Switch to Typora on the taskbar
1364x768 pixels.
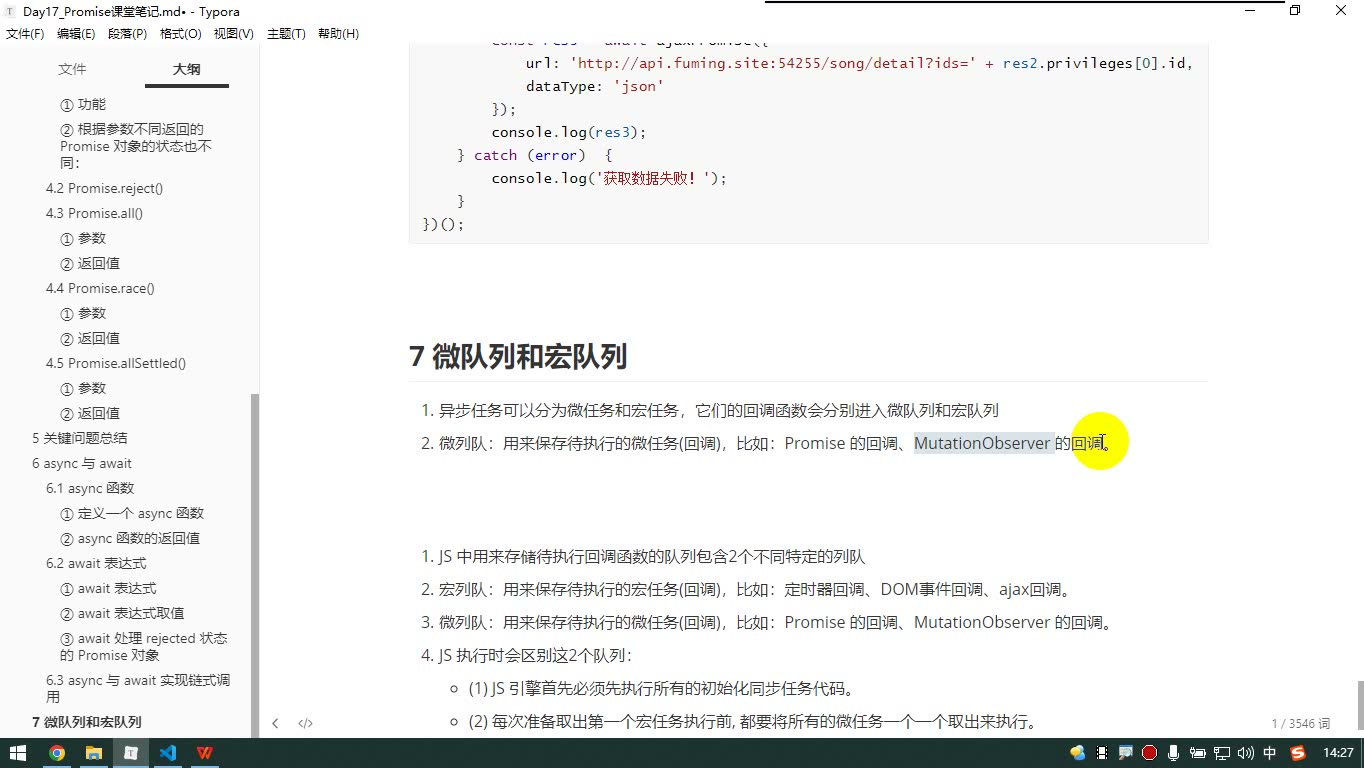point(130,753)
